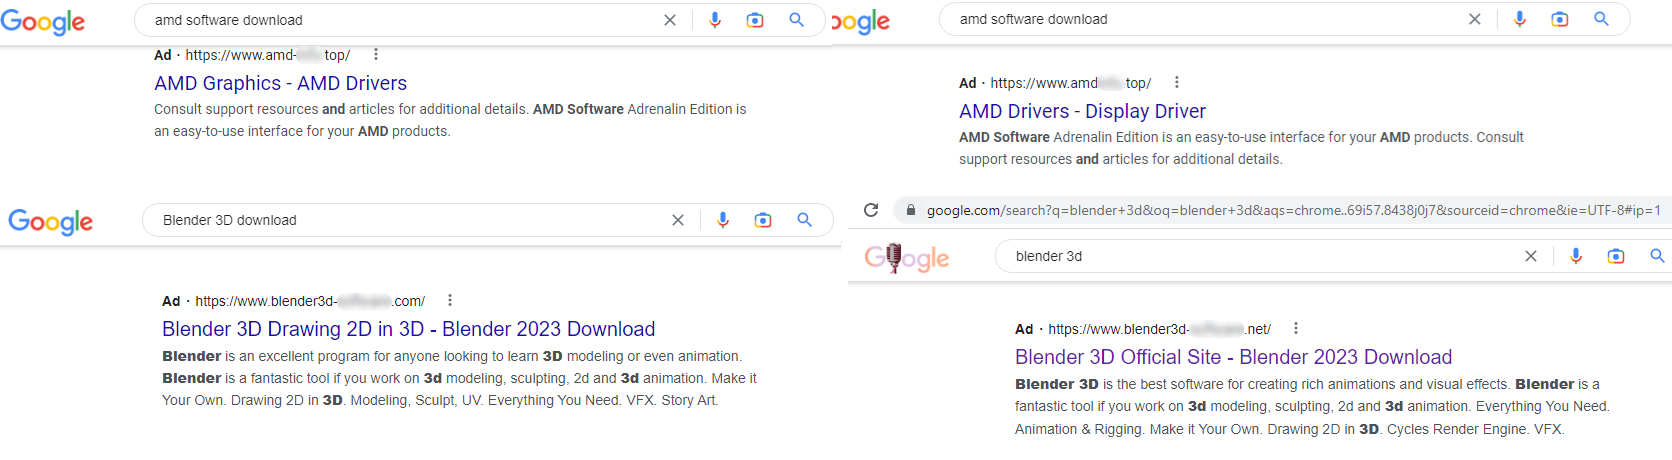The height and width of the screenshot is (460, 1672).
Task: Click the 'Blender 3D is the best software' description text
Action: [x=1312, y=406]
